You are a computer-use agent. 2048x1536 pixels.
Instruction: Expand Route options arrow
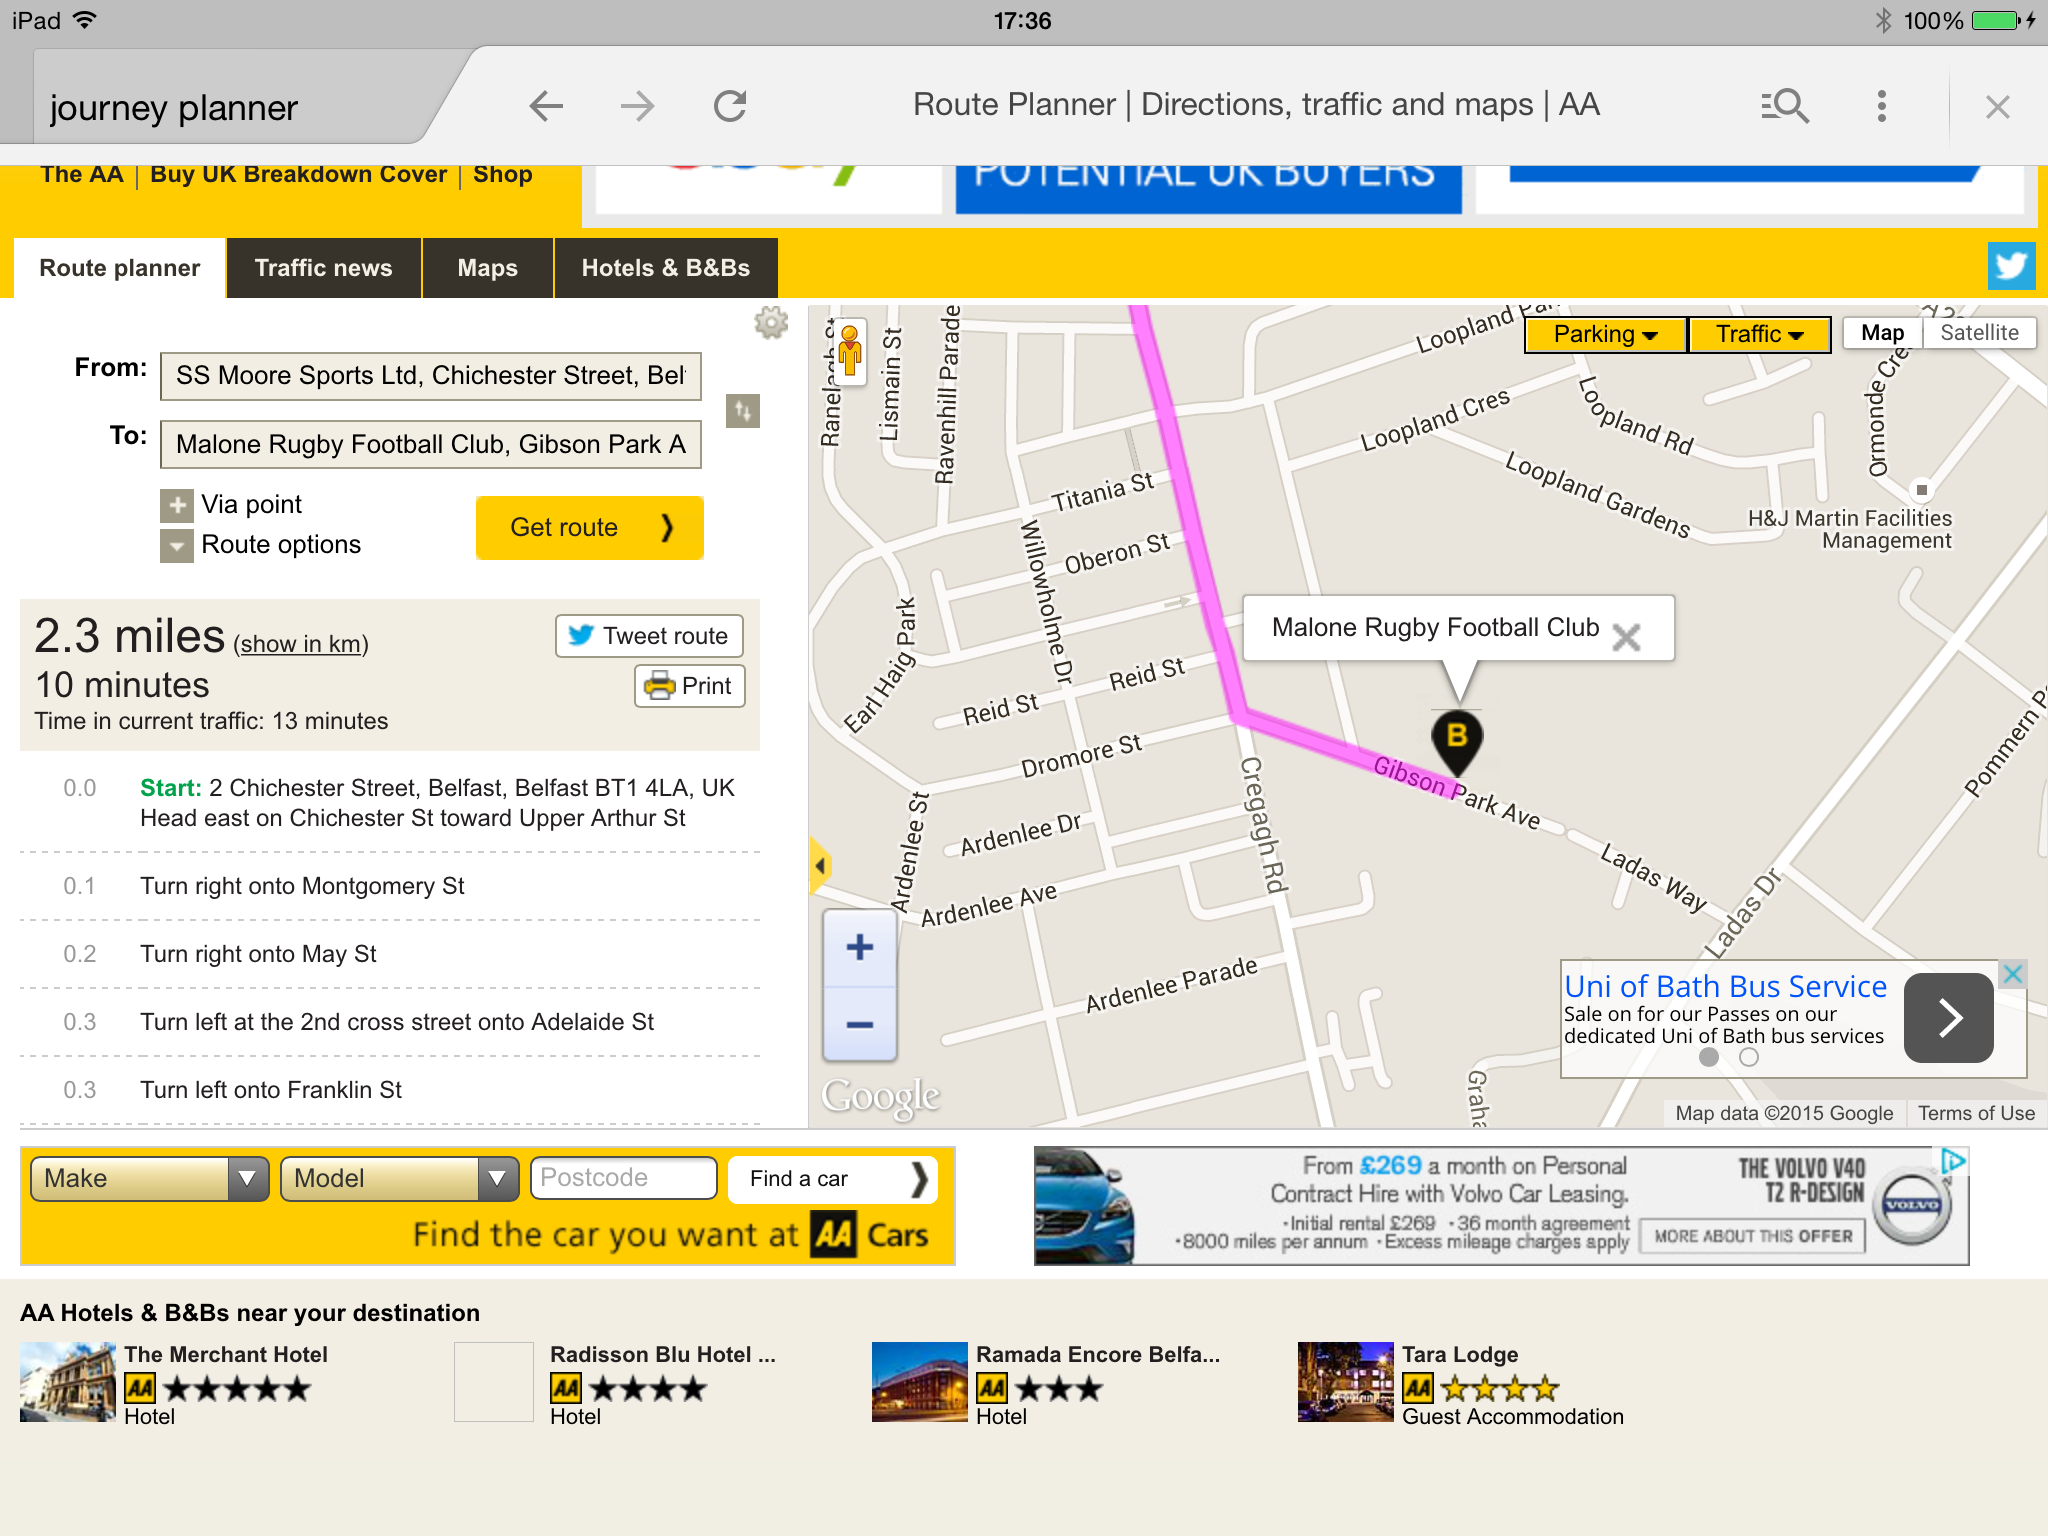(x=177, y=546)
